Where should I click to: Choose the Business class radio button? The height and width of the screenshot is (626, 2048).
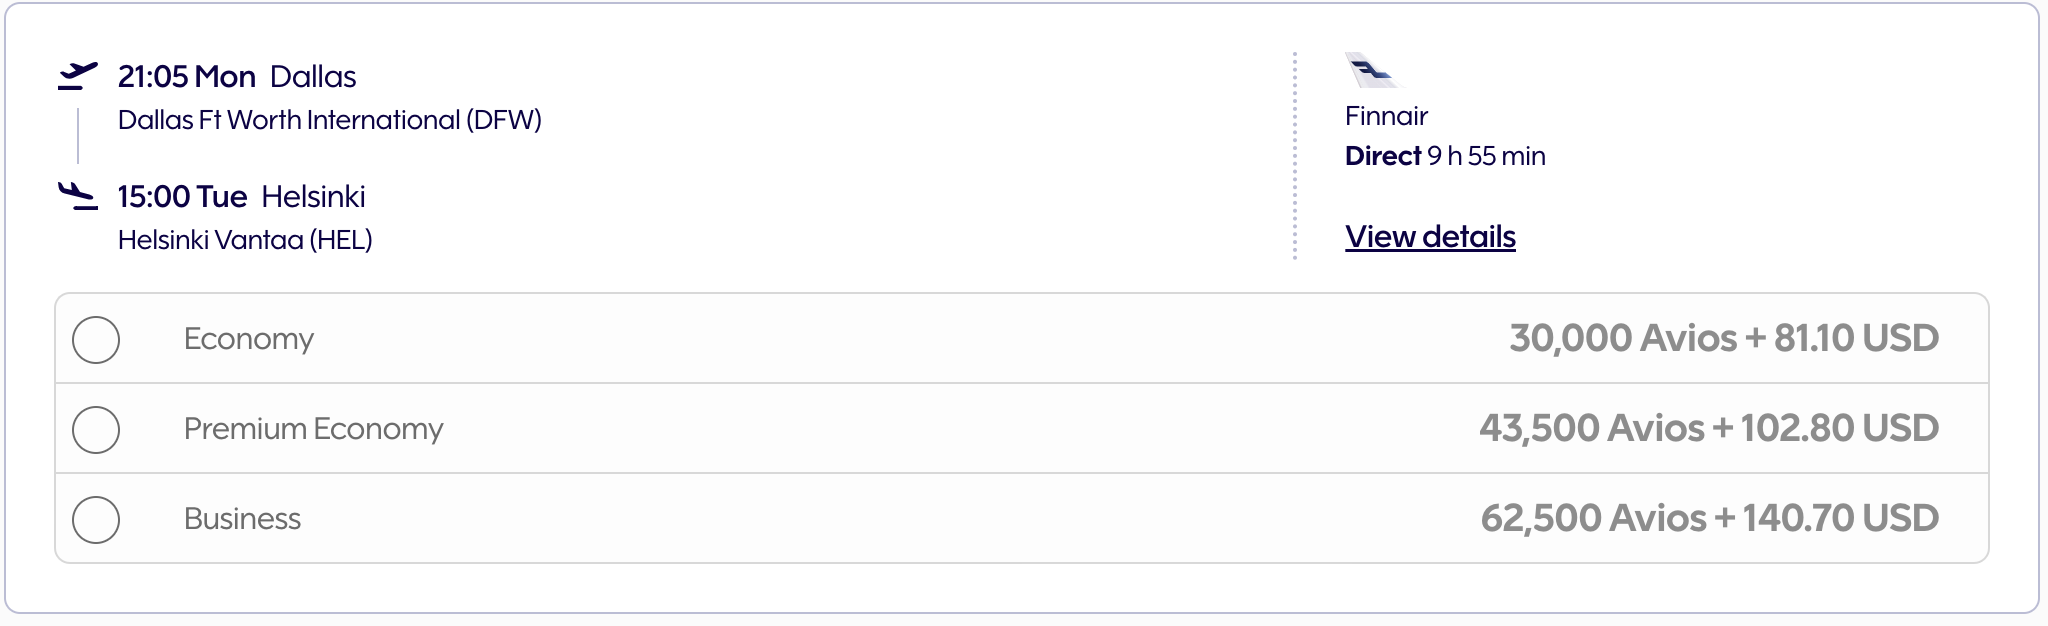pyautogui.click(x=96, y=519)
